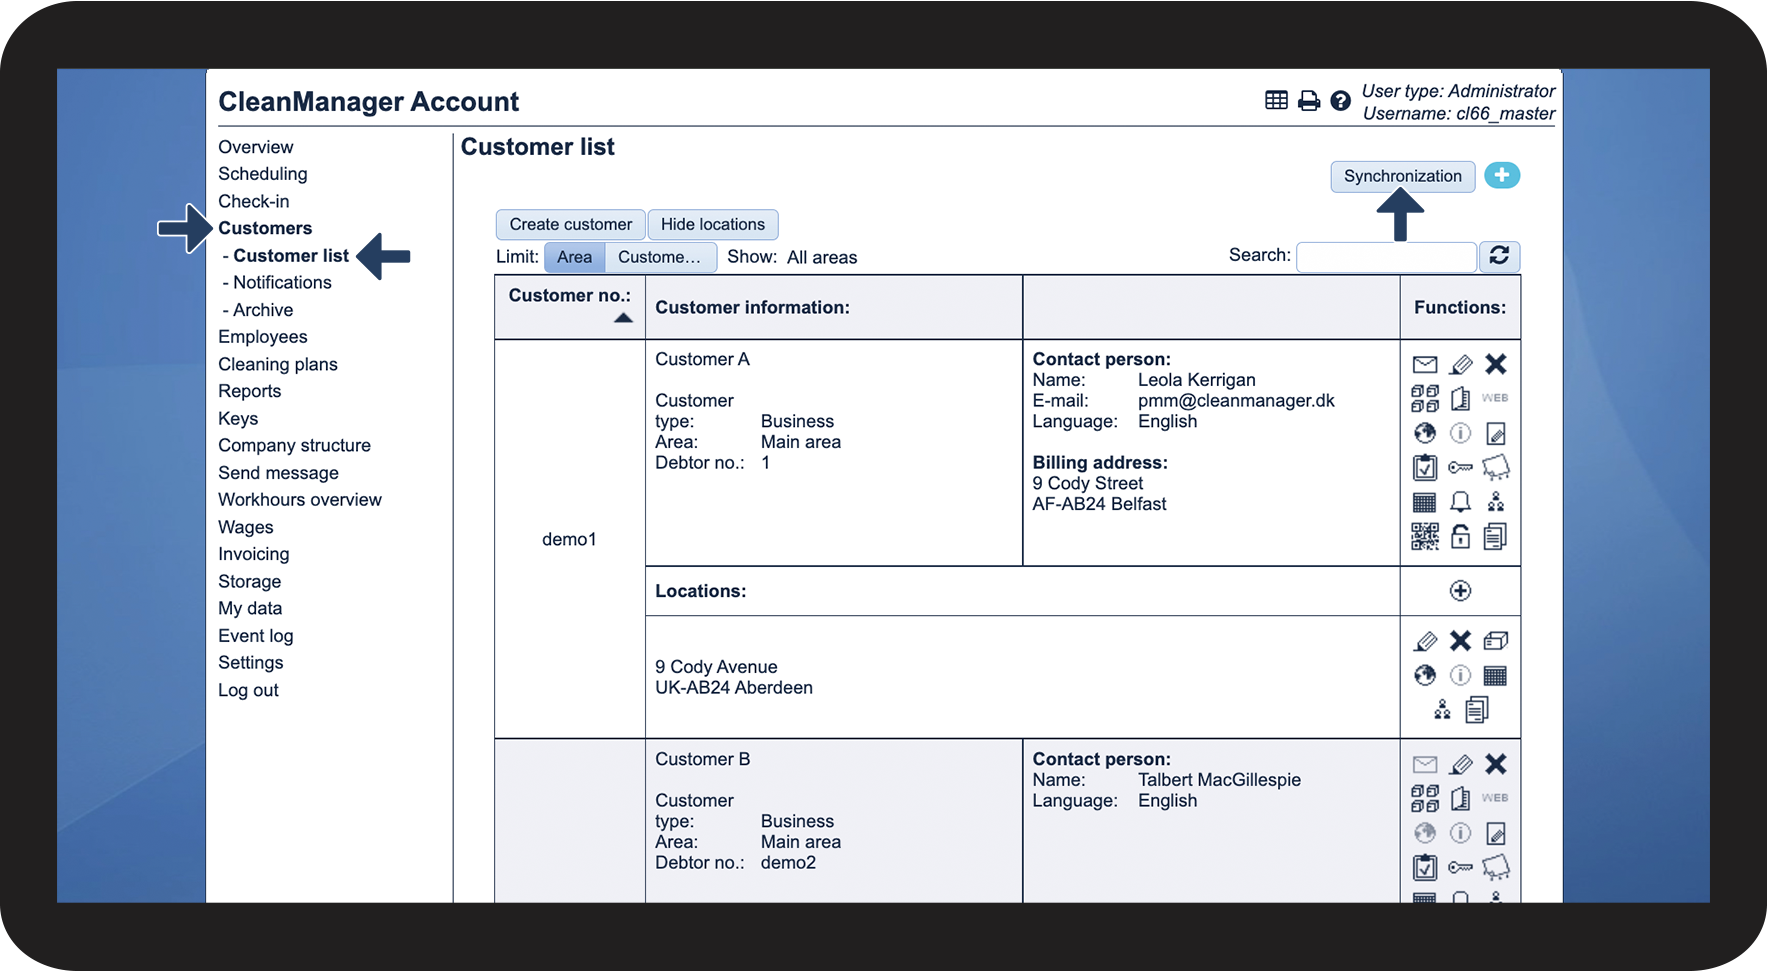The height and width of the screenshot is (971, 1767).
Task: Click the Create customer button
Action: [570, 224]
